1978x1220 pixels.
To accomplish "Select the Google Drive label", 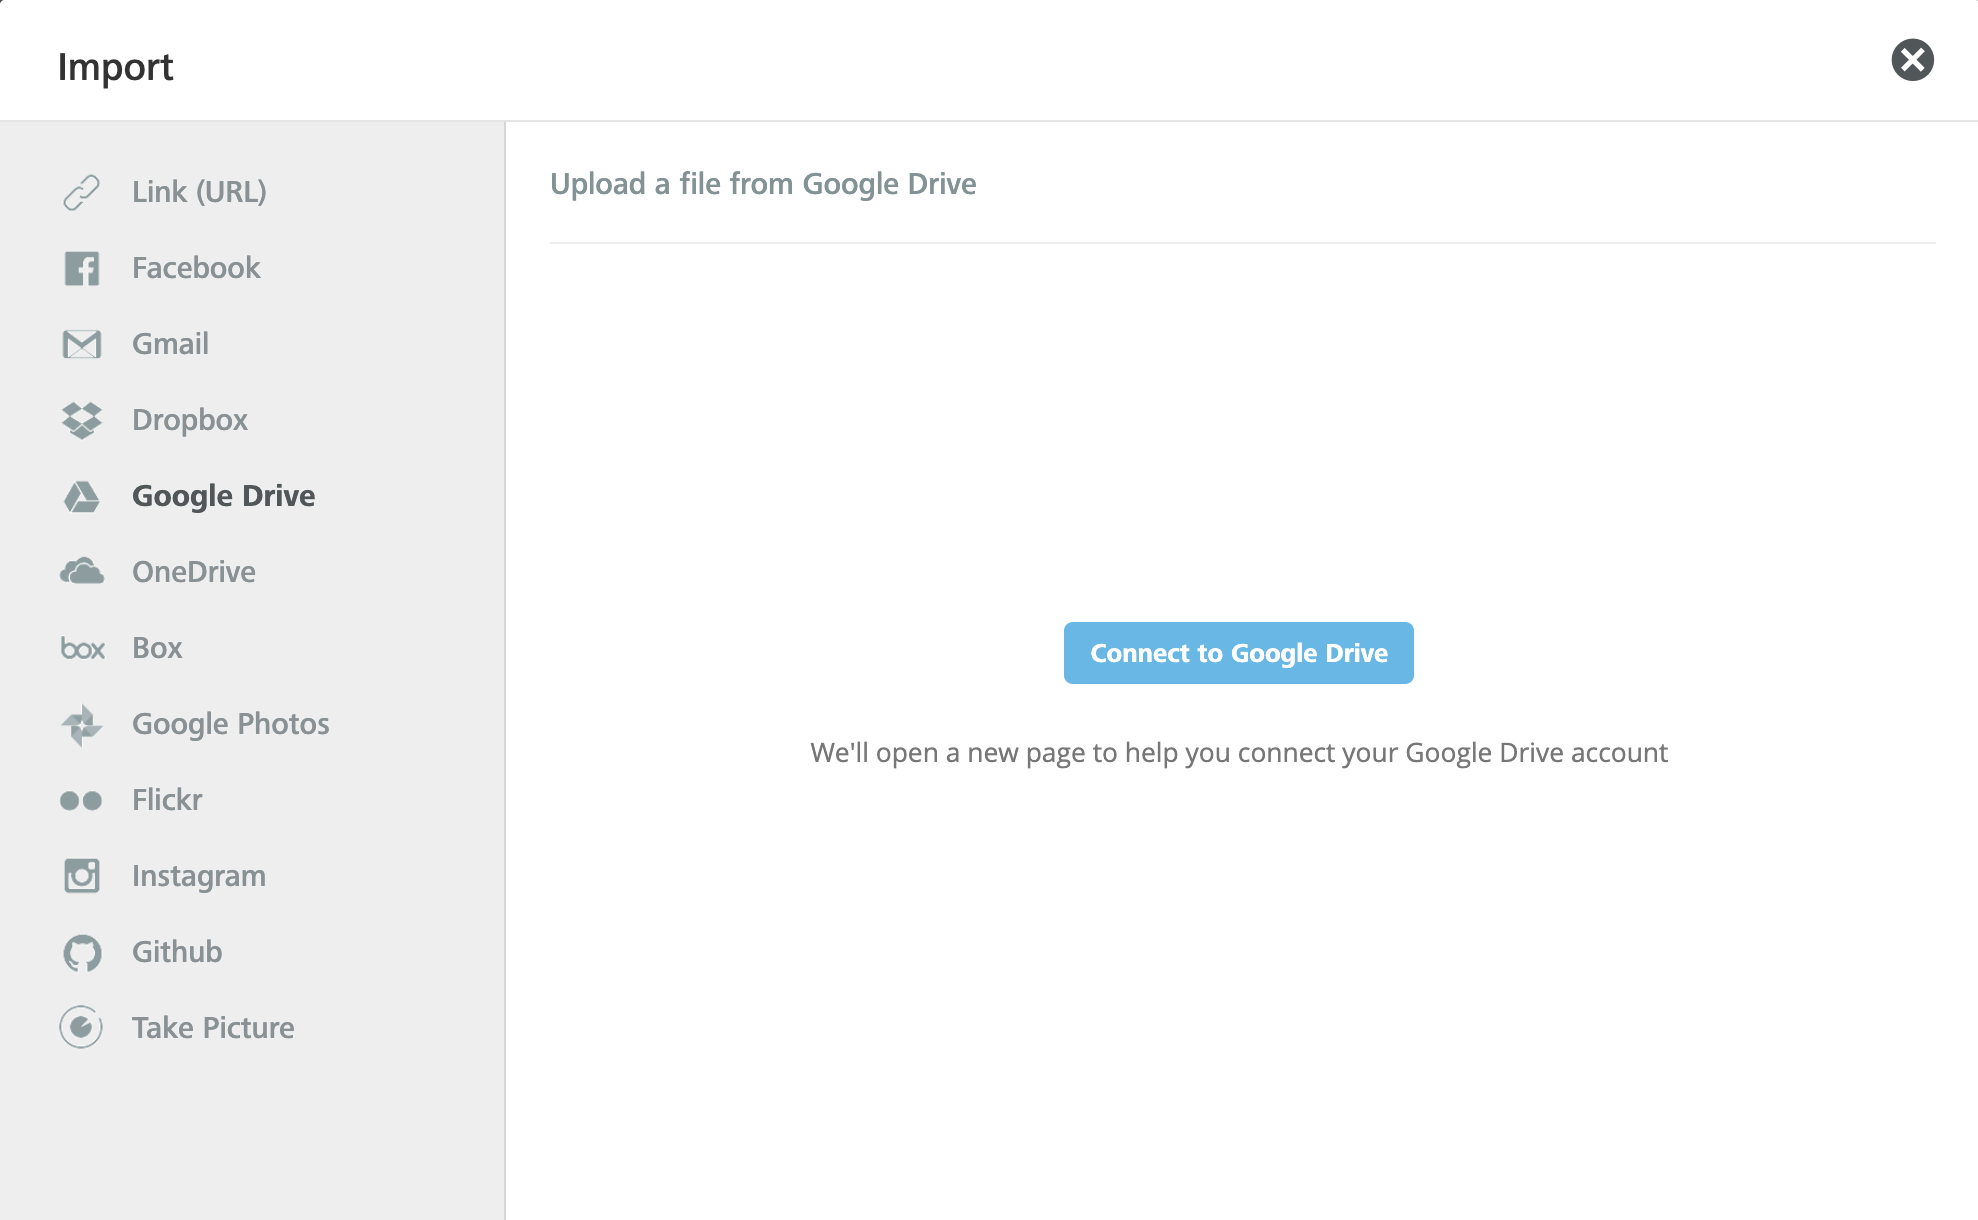I will click(x=224, y=496).
